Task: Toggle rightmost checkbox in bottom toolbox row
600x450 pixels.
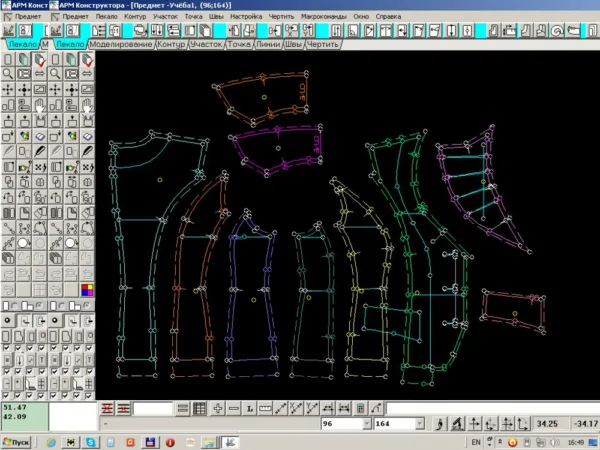Action: tap(89, 395)
